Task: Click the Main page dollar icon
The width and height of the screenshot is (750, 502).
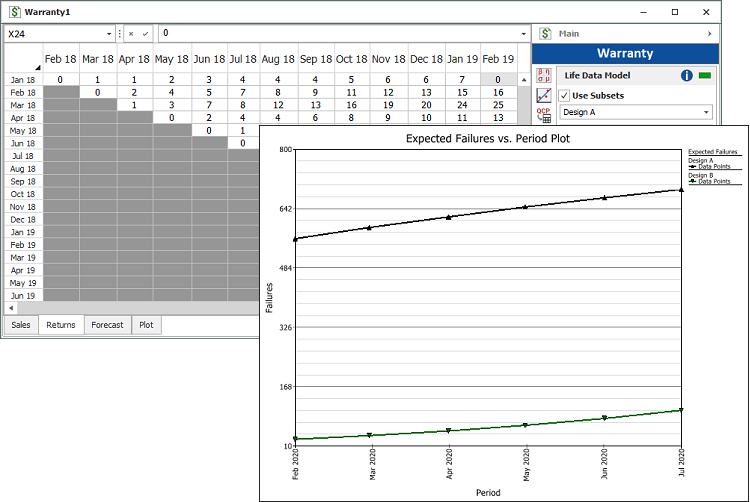Action: pos(545,33)
